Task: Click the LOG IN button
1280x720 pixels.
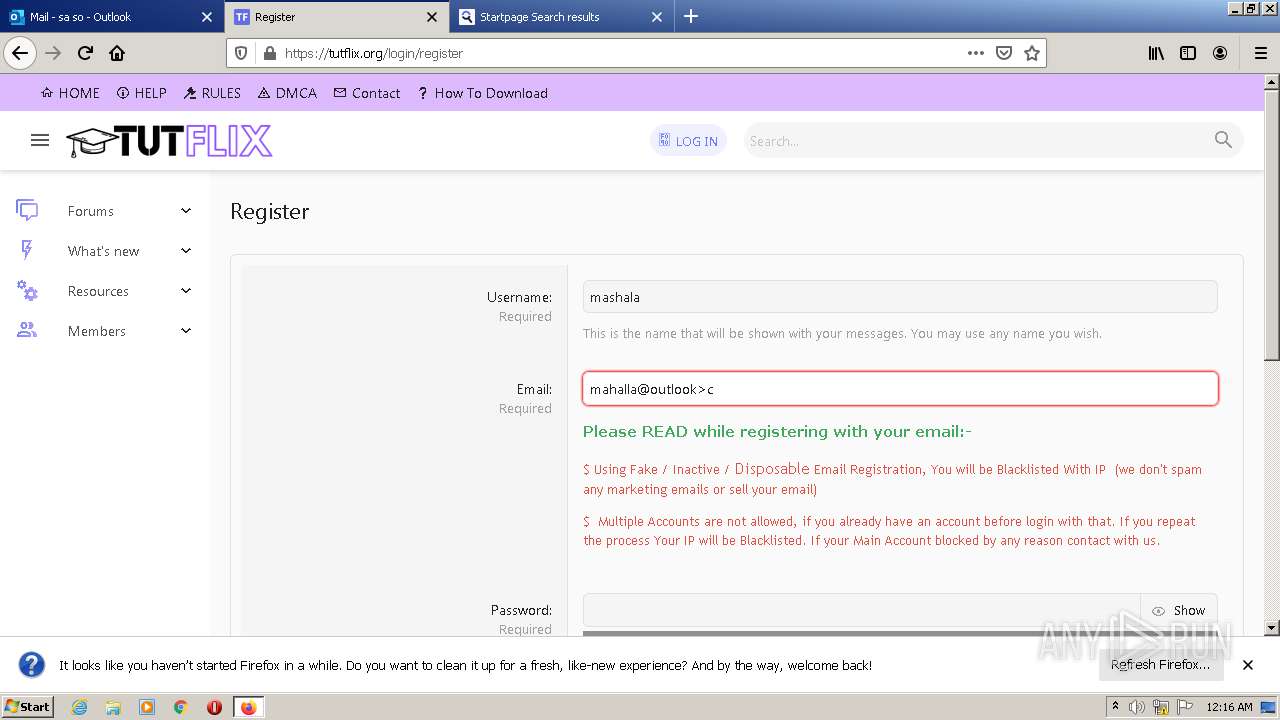Action: click(x=688, y=141)
